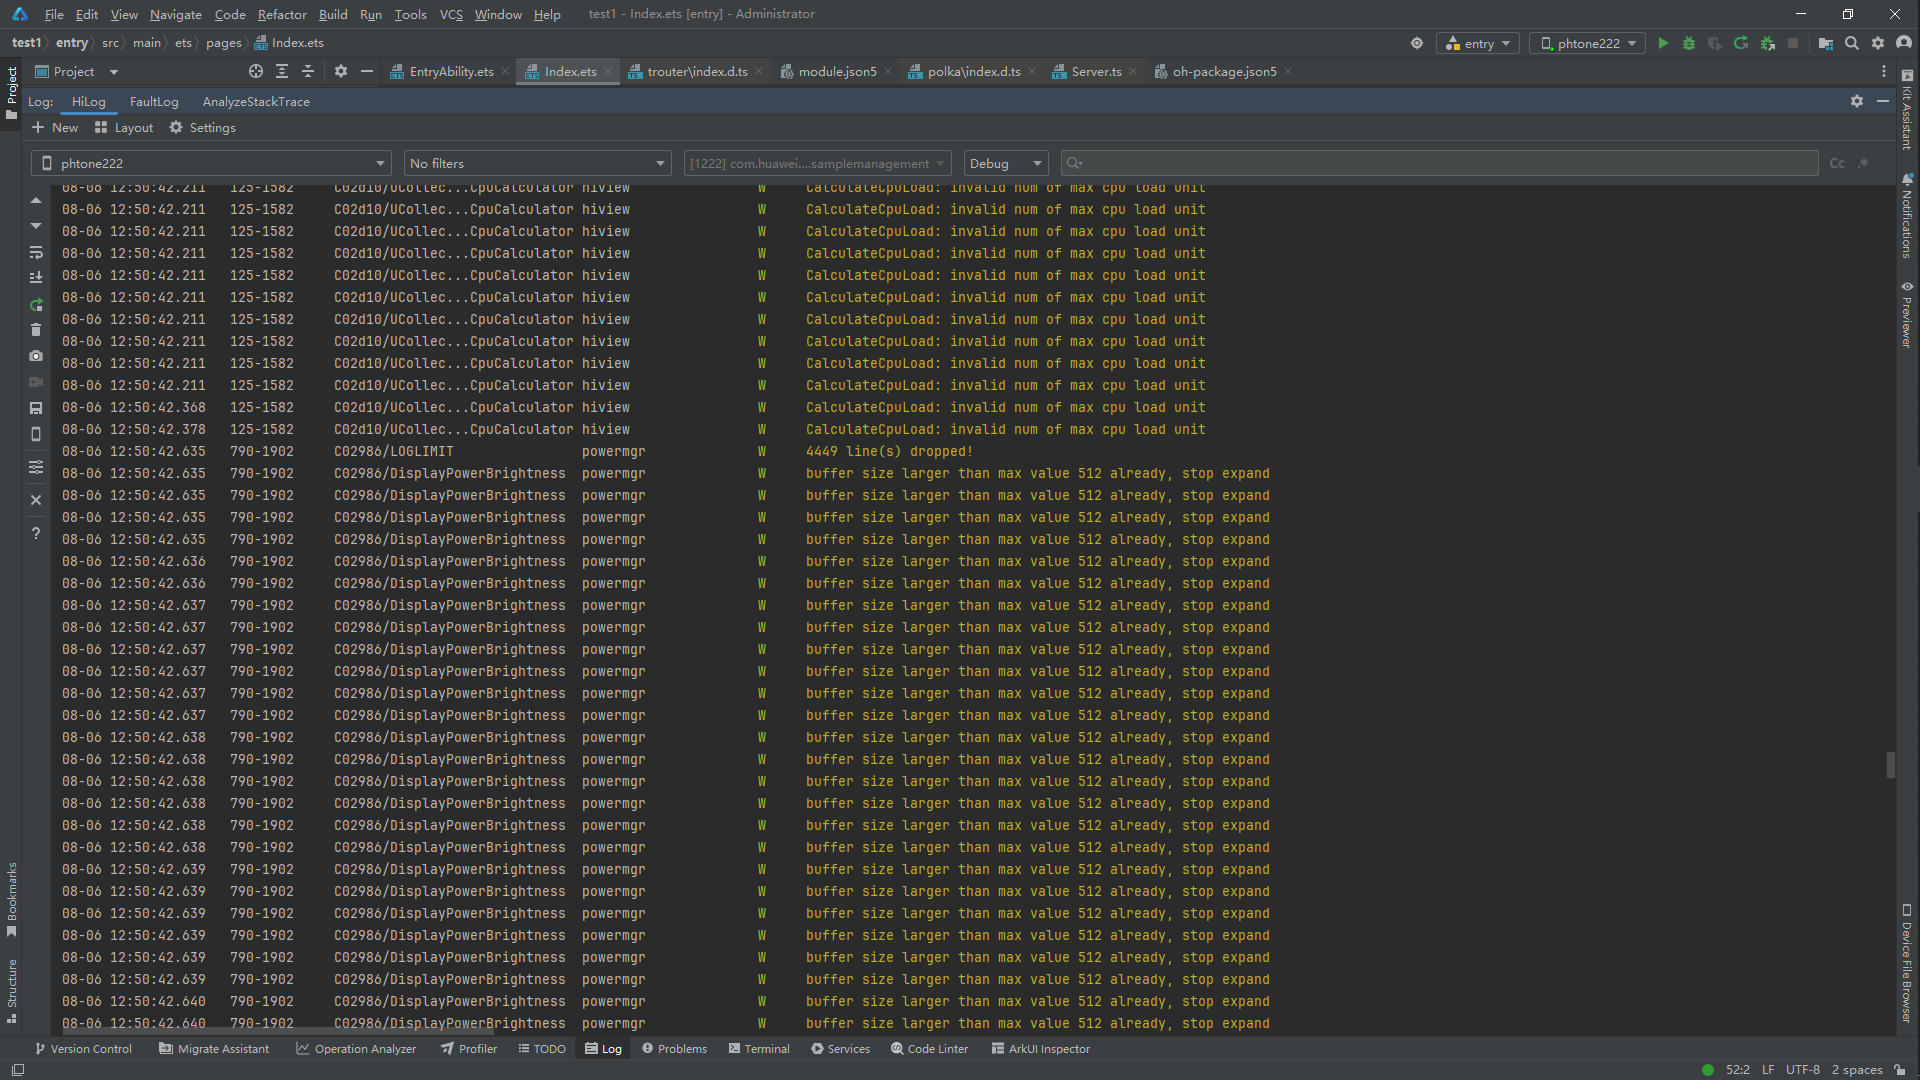This screenshot has width=1920, height=1080.
Task: Restart the log with green reload icon
Action: pyautogui.click(x=36, y=304)
